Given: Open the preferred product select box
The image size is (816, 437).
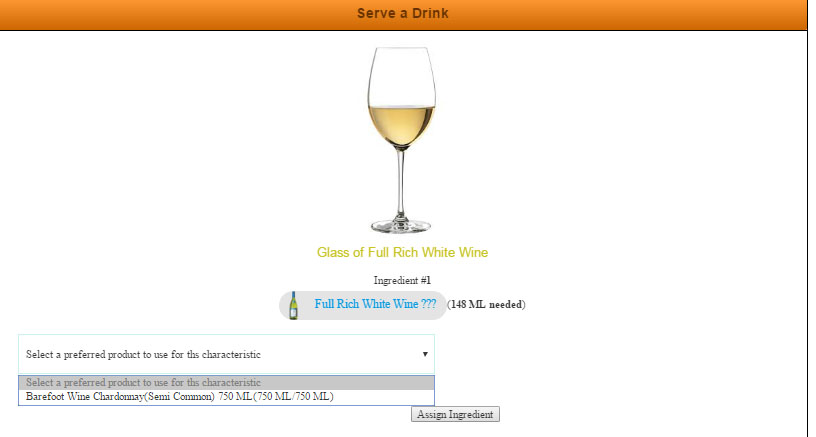Looking at the screenshot, I should pos(226,354).
